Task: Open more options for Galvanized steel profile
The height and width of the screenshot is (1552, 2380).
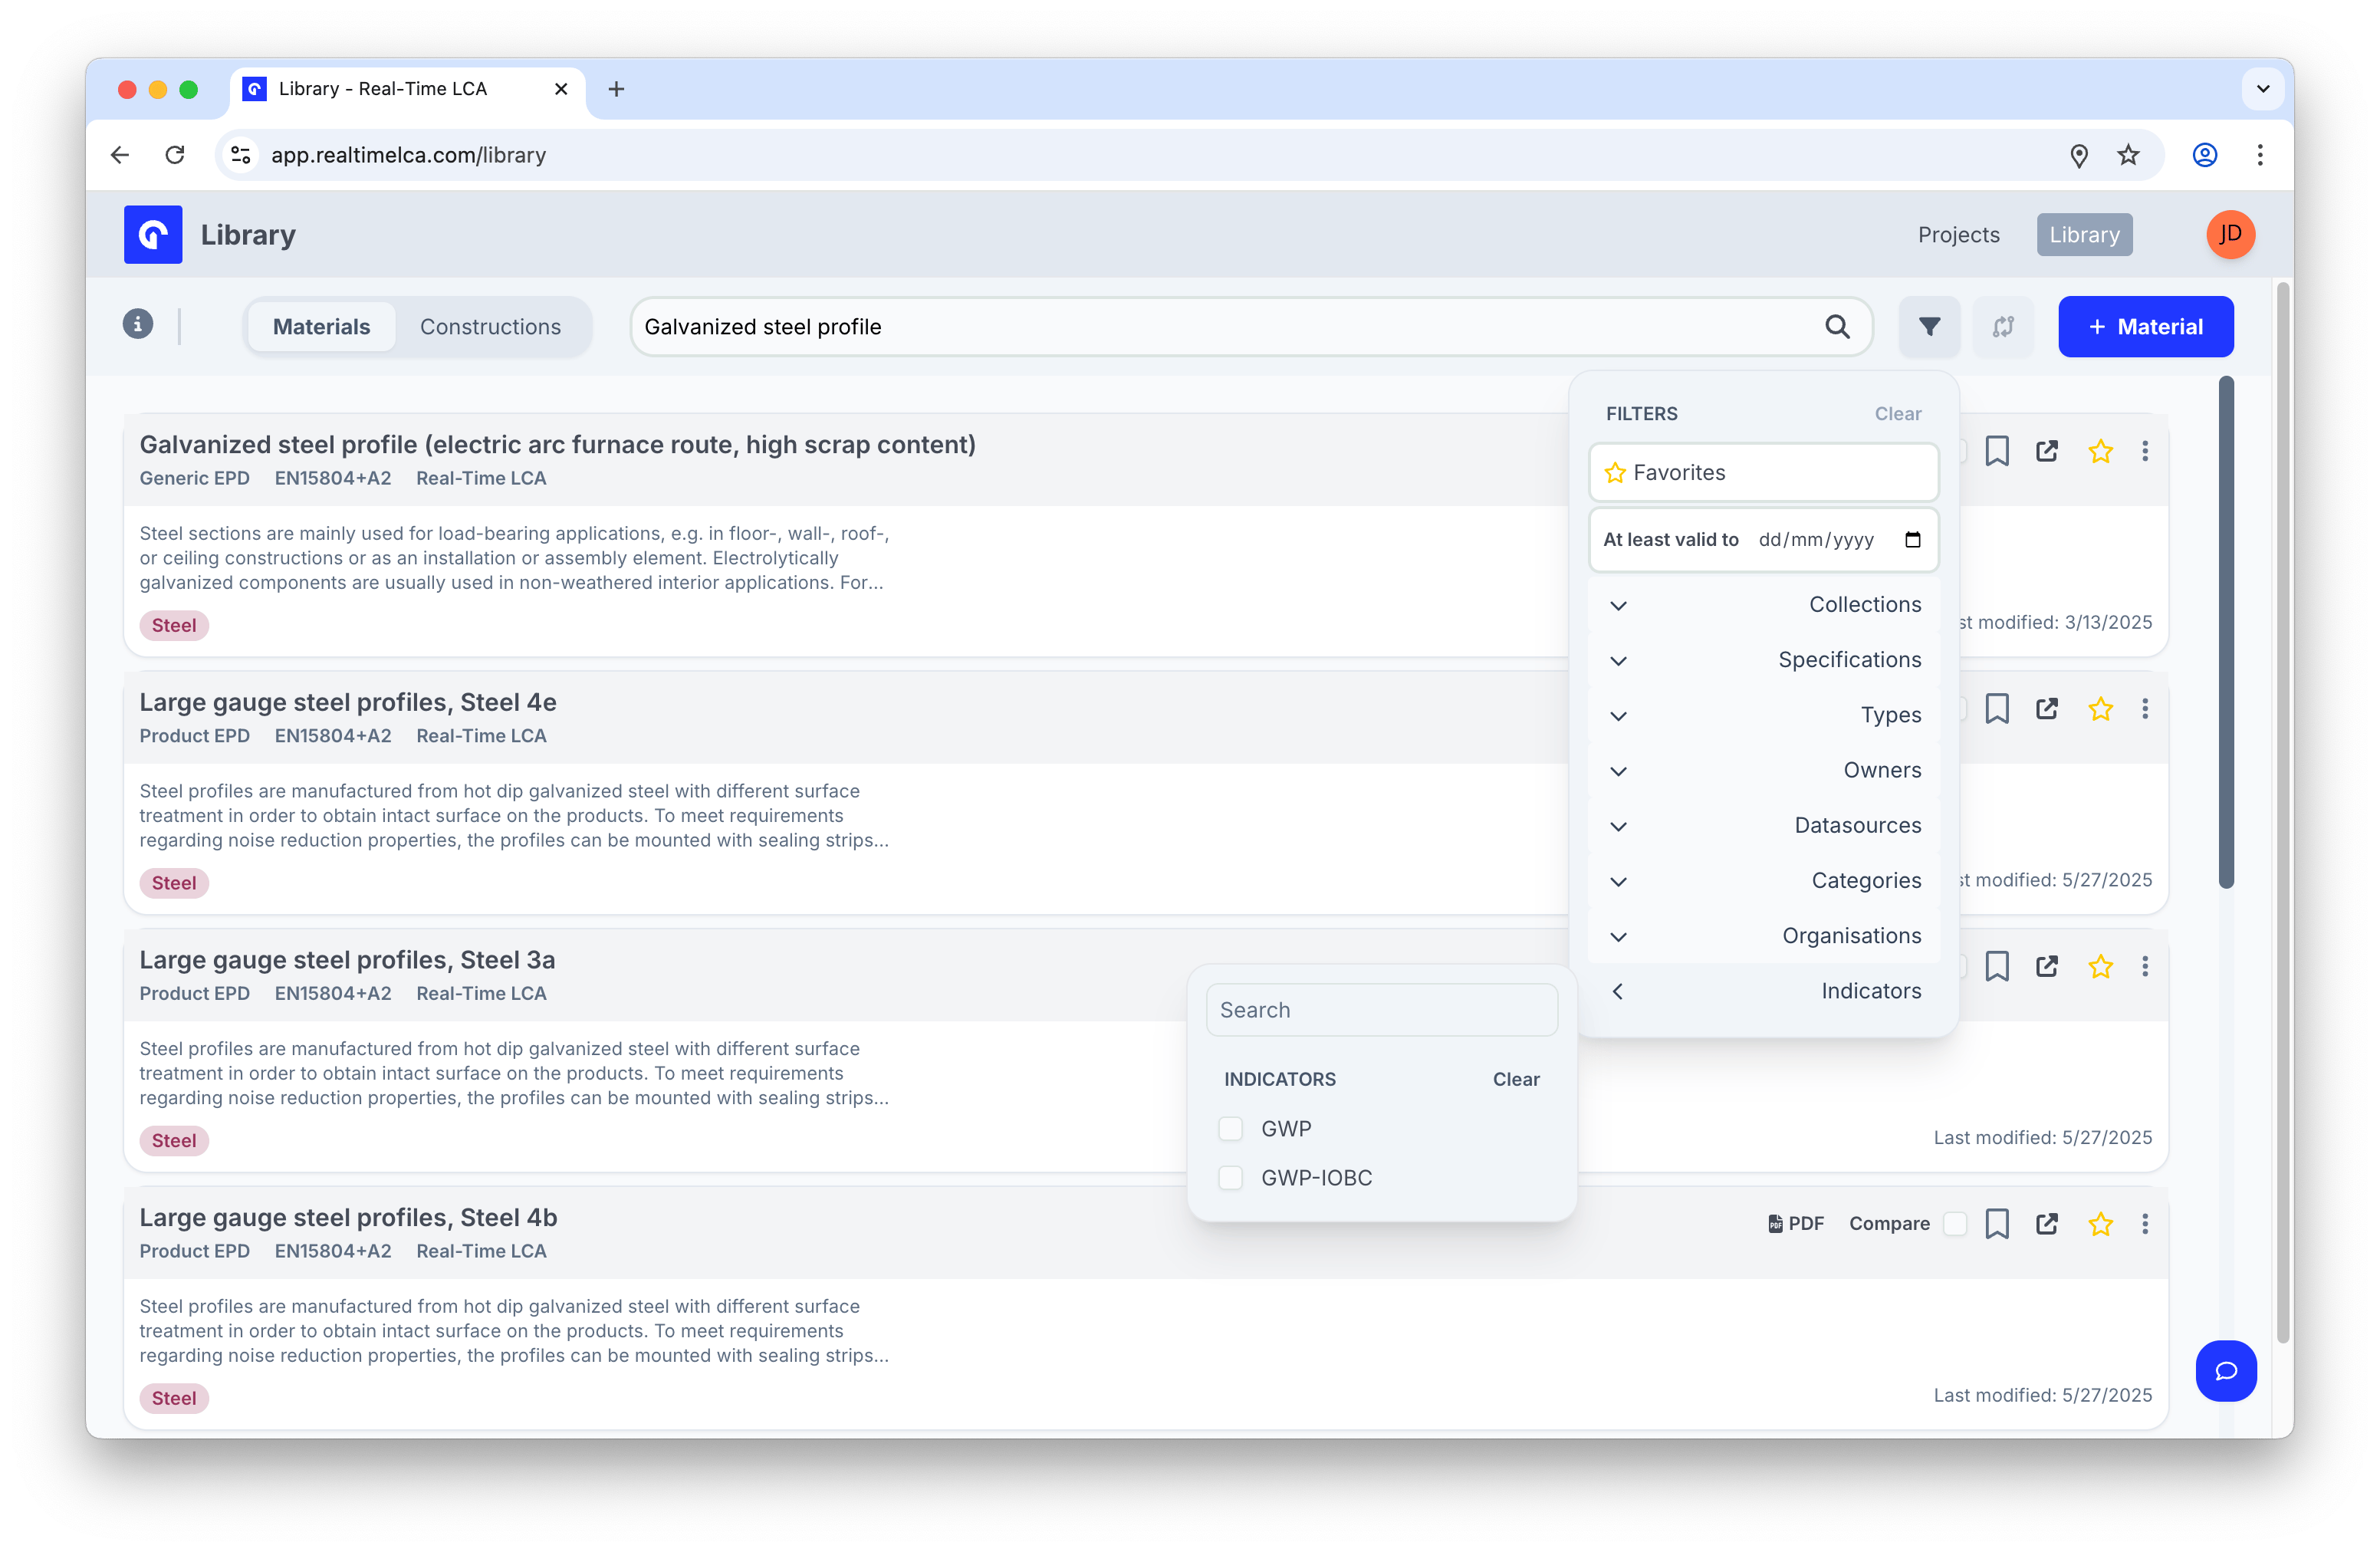Action: [2145, 451]
